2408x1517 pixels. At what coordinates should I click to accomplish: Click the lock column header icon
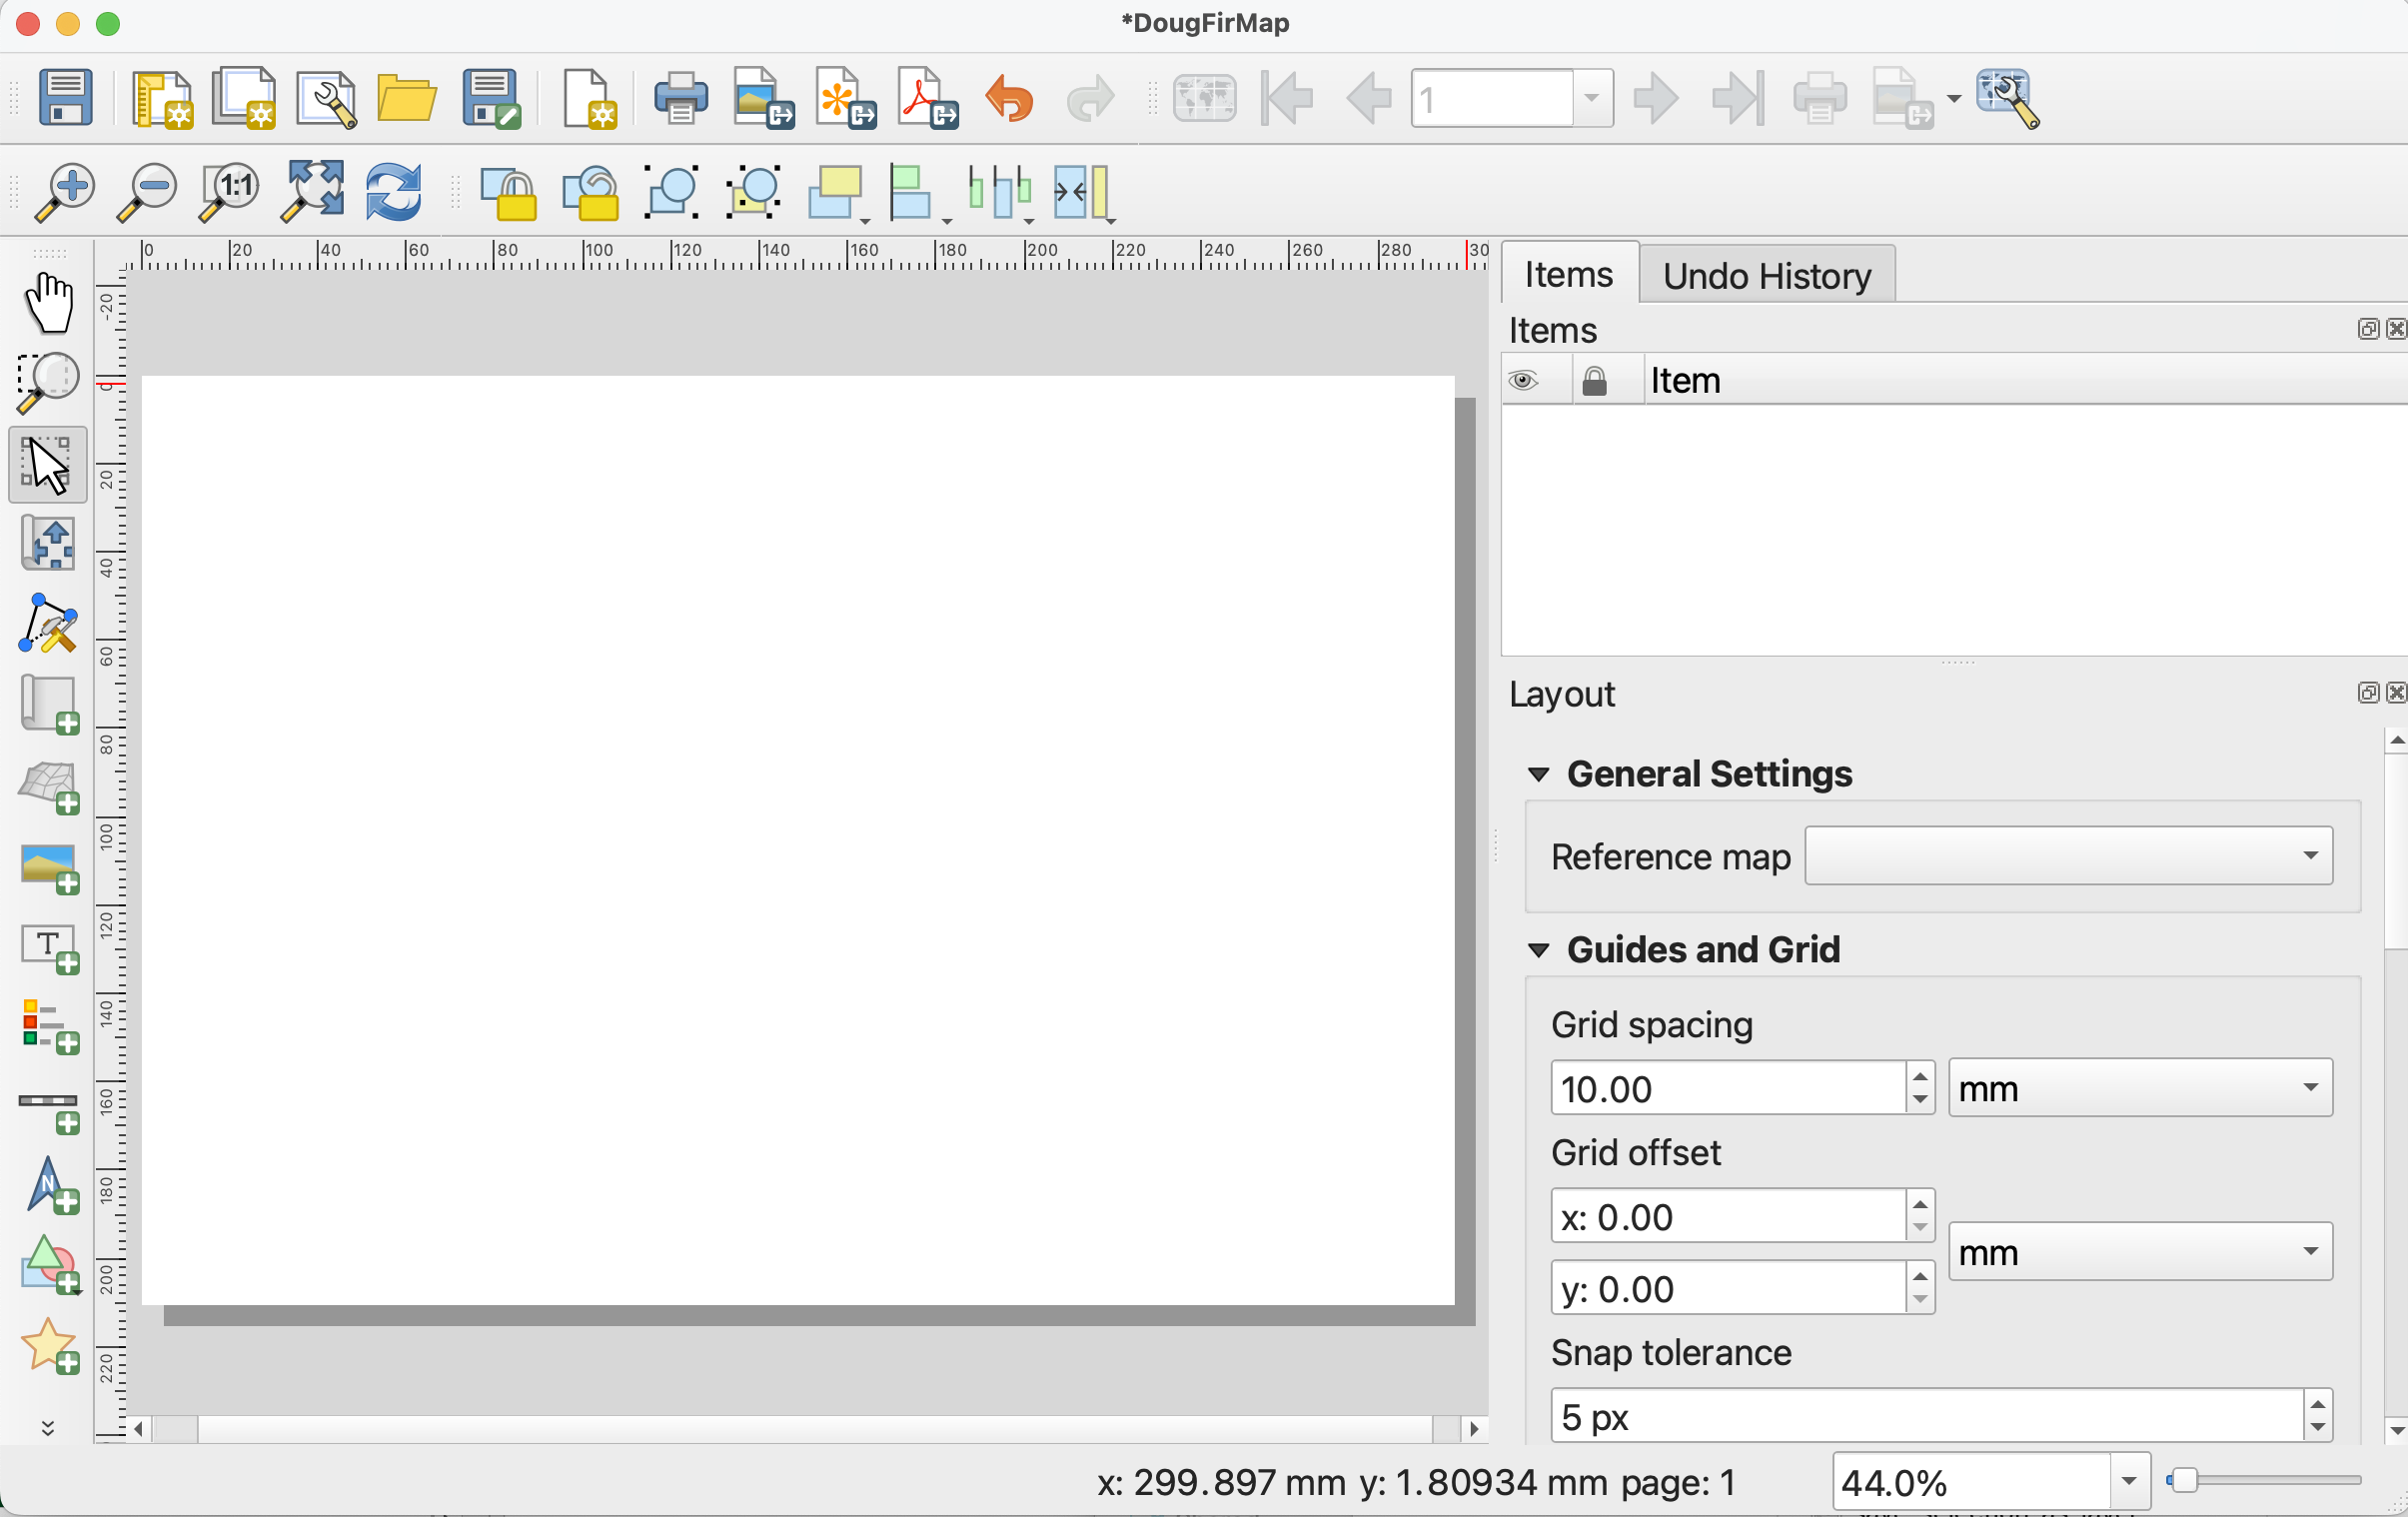(x=1594, y=381)
